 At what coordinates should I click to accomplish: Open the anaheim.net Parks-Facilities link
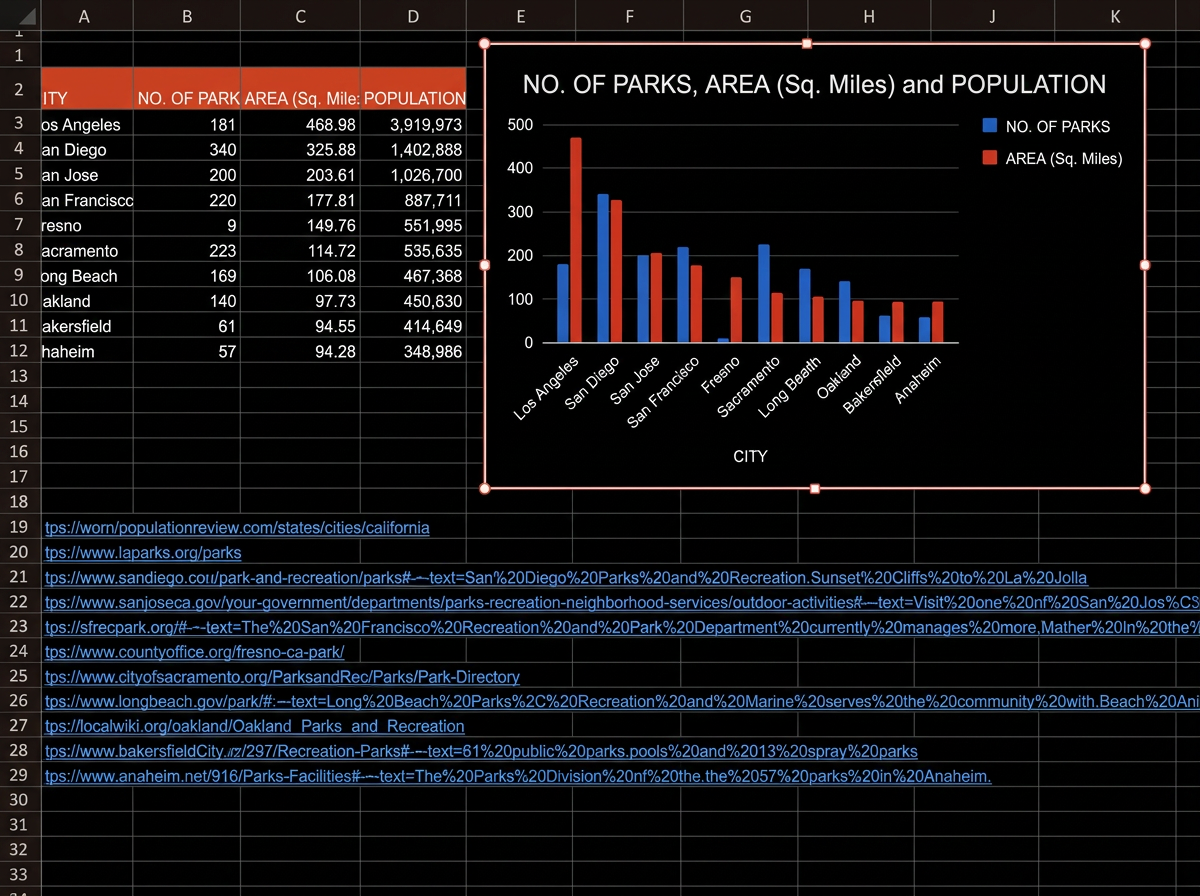tap(518, 777)
